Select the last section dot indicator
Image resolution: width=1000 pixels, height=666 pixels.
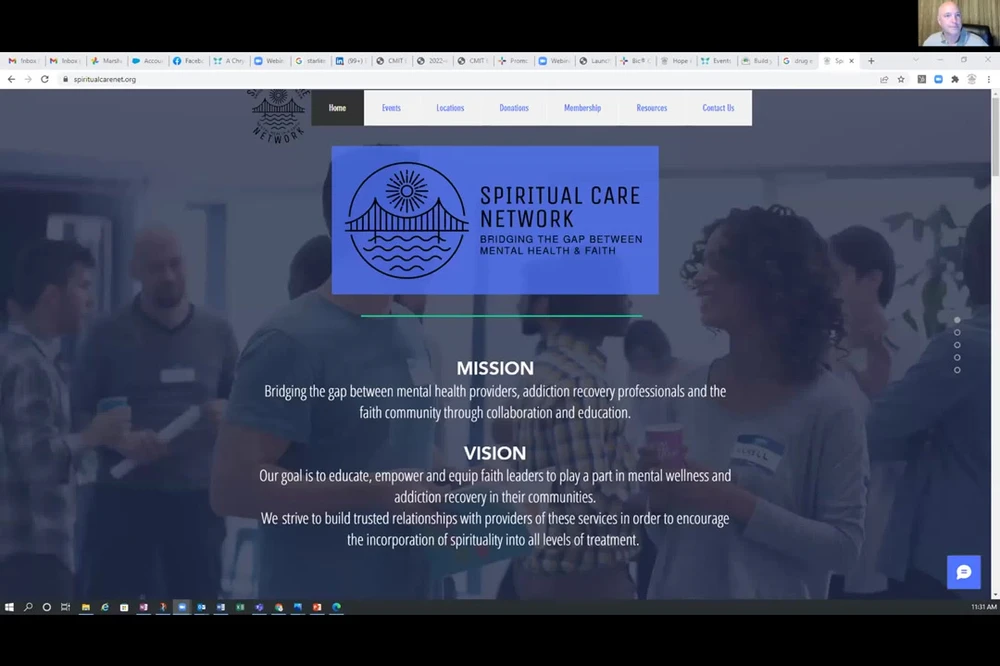(x=957, y=370)
